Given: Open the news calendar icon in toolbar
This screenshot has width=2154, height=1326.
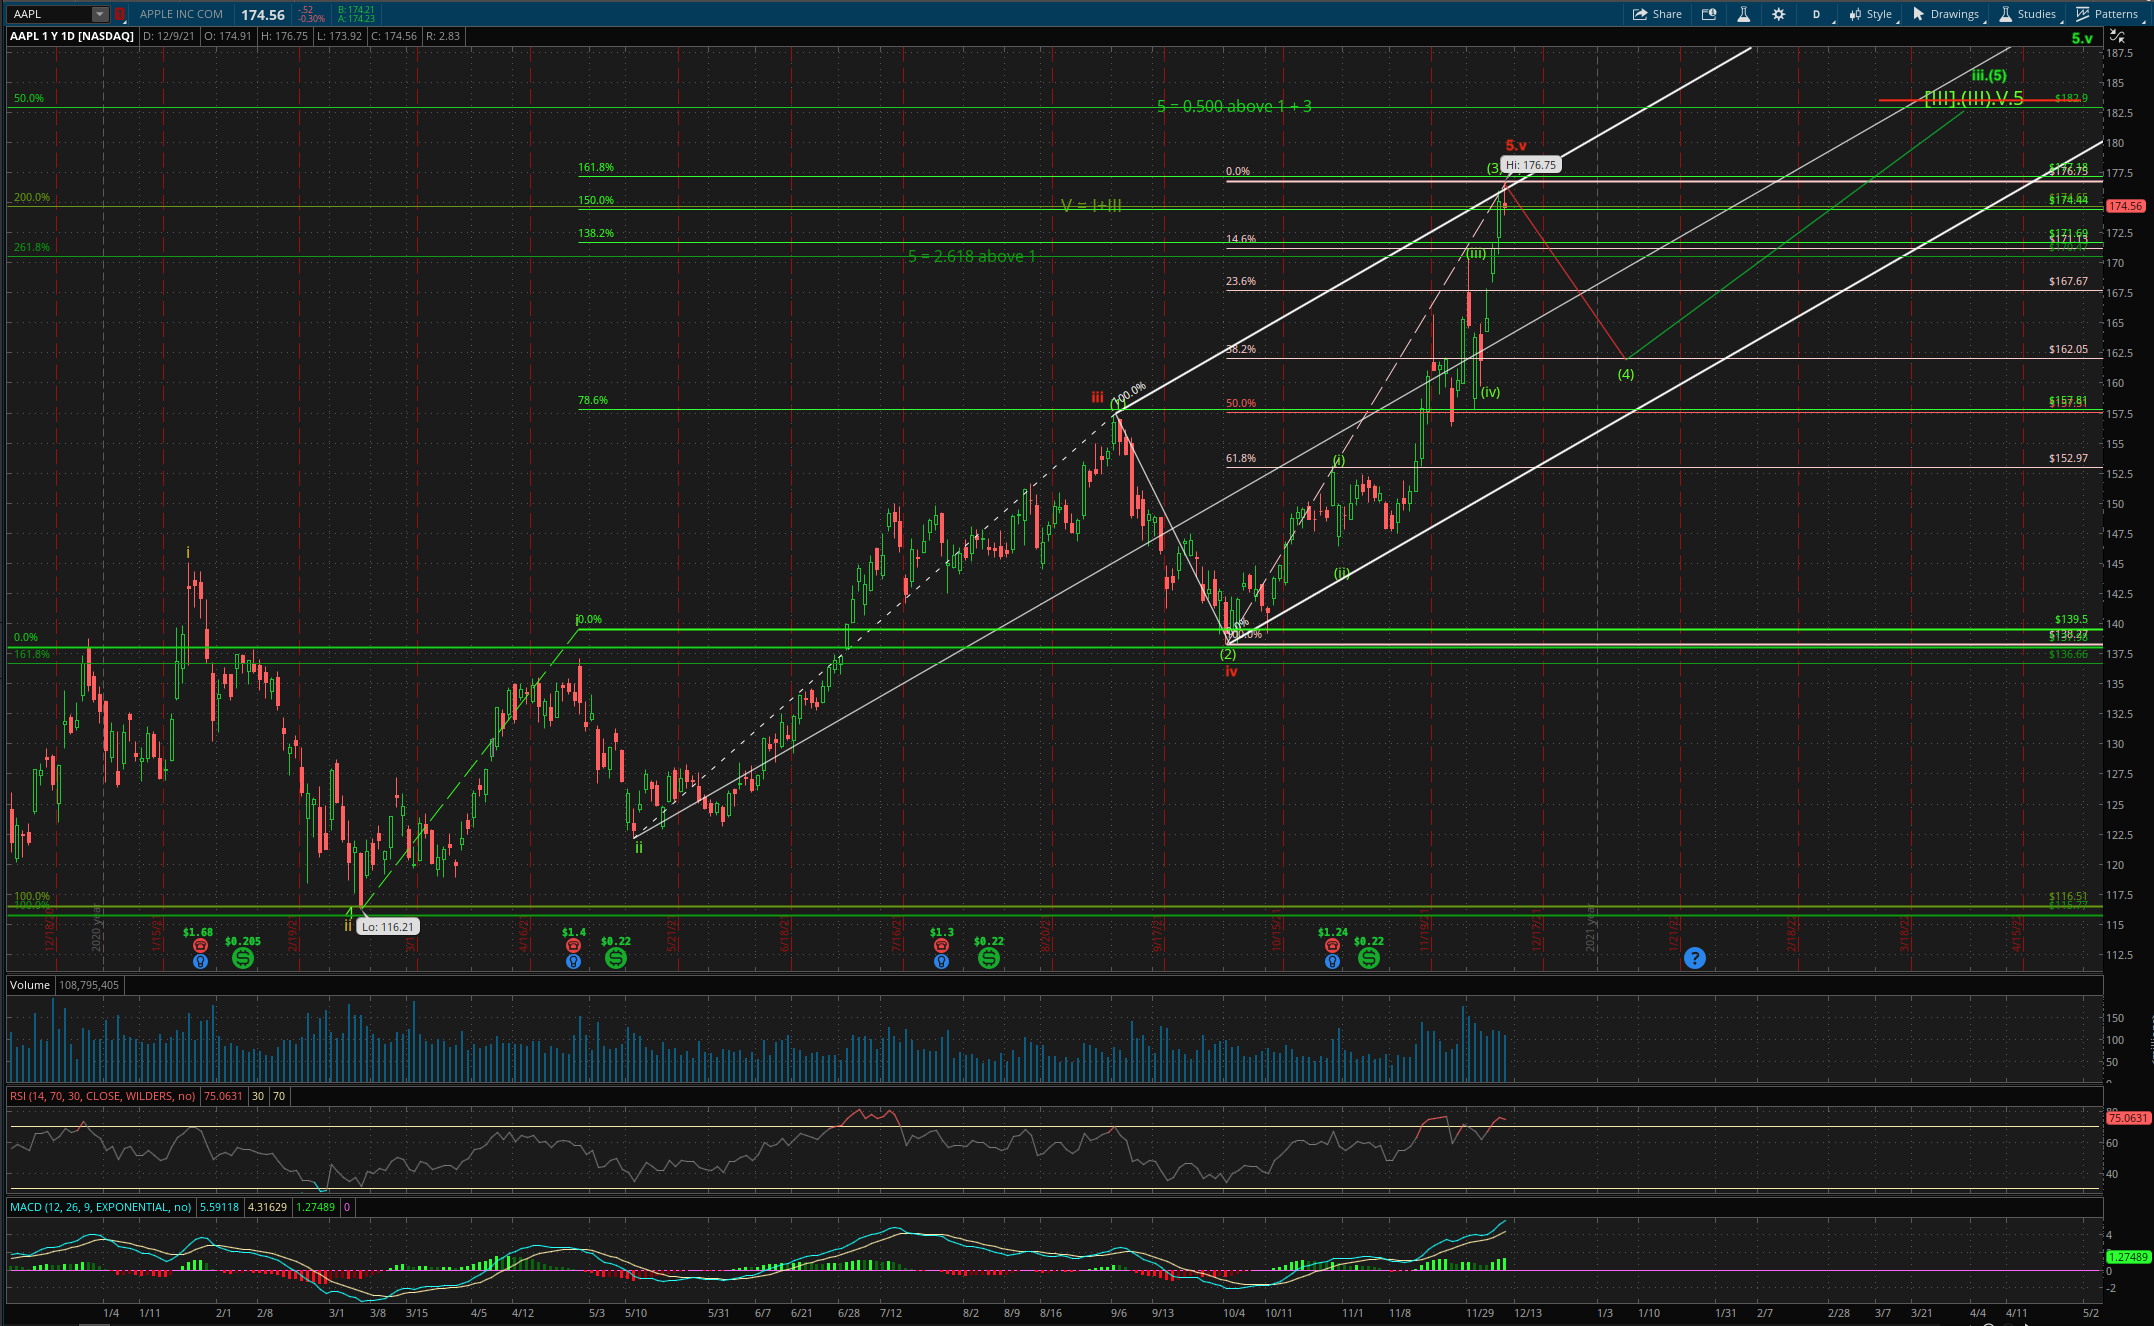Looking at the screenshot, I should click(1709, 14).
